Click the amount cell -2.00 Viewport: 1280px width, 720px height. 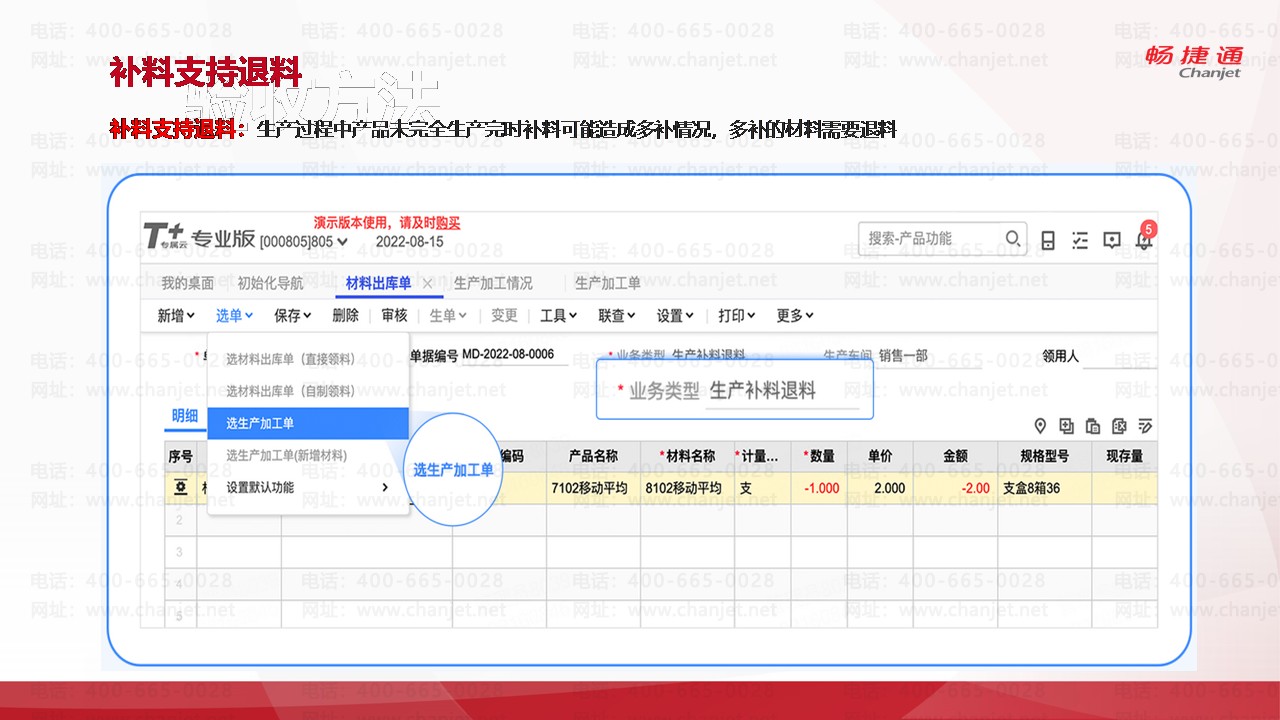955,488
